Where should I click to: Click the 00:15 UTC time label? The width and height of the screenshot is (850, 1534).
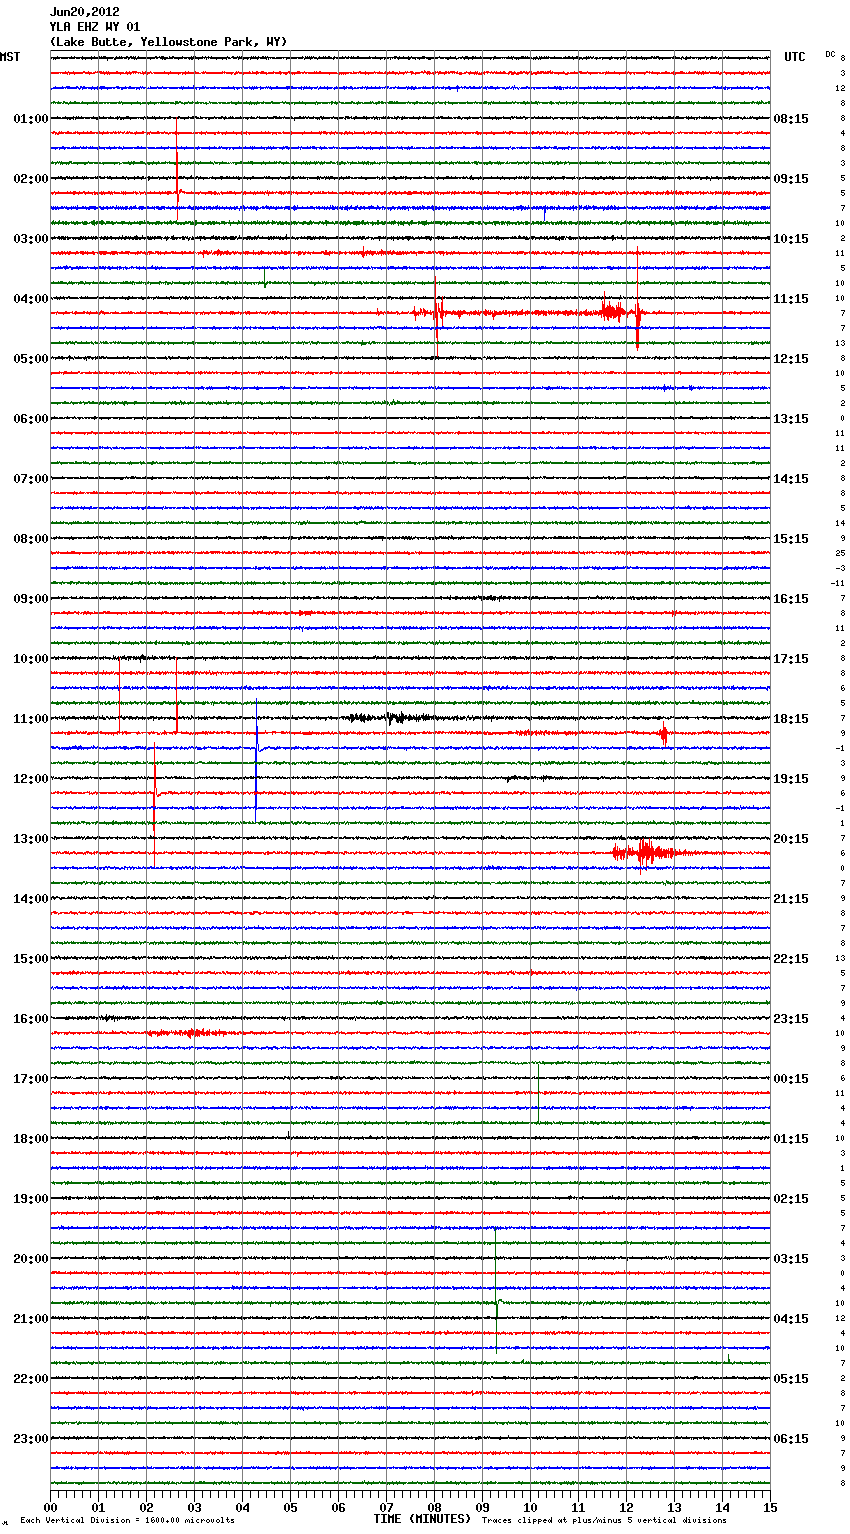pyautogui.click(x=791, y=1079)
